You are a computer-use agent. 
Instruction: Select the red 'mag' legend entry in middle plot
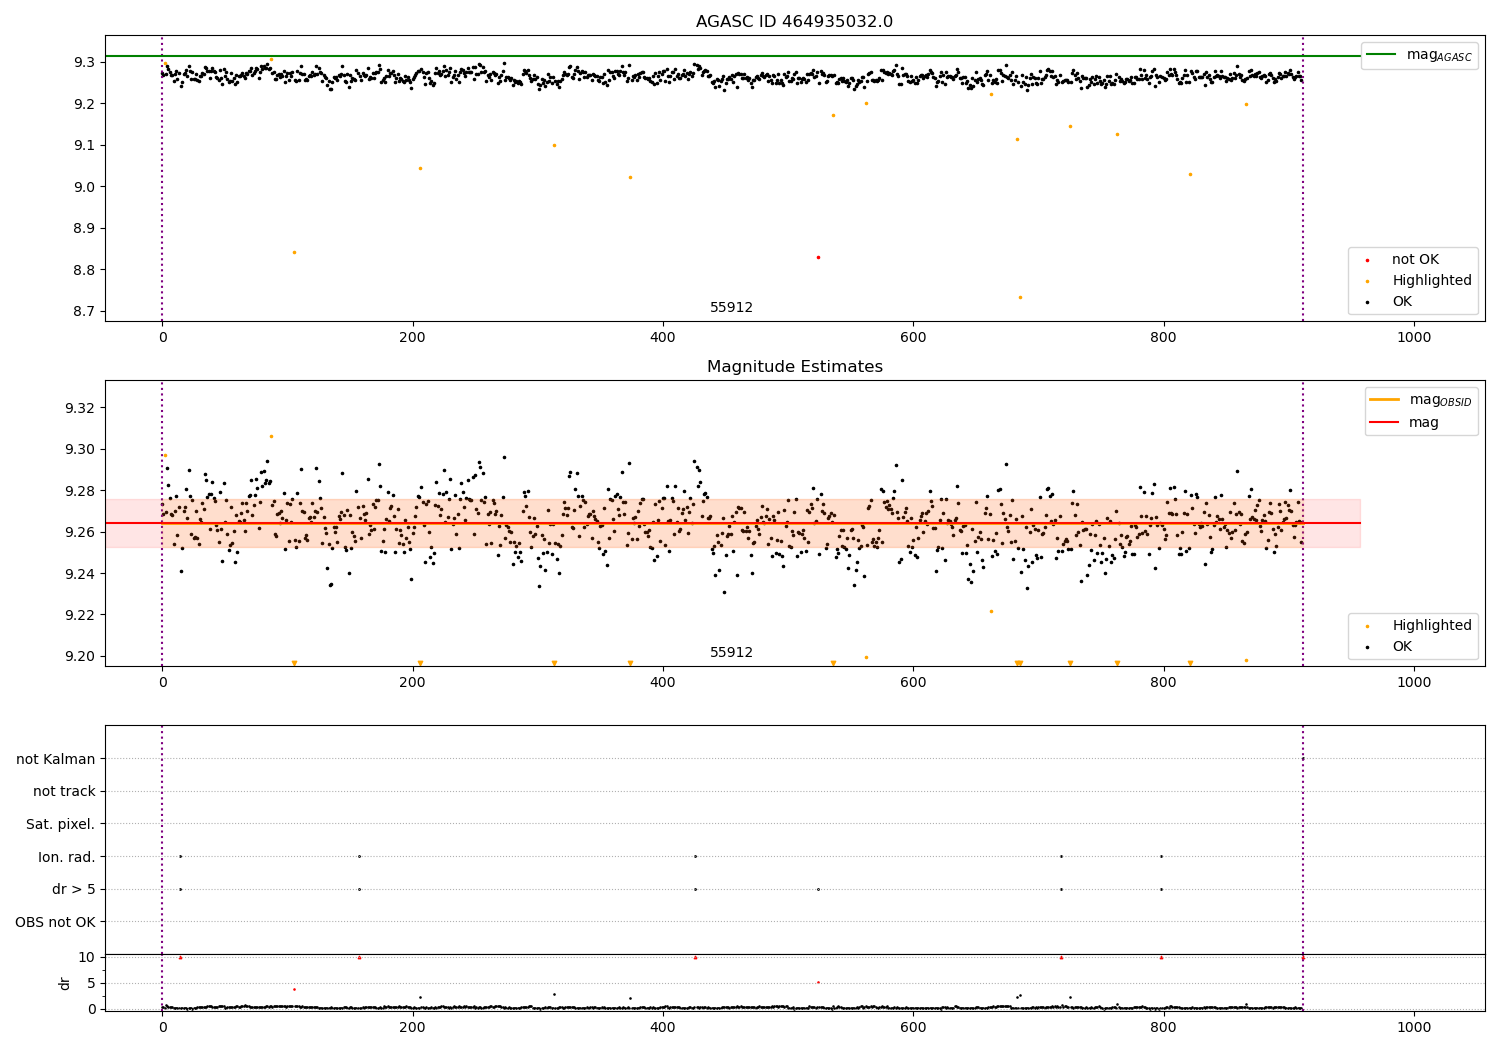(1404, 423)
